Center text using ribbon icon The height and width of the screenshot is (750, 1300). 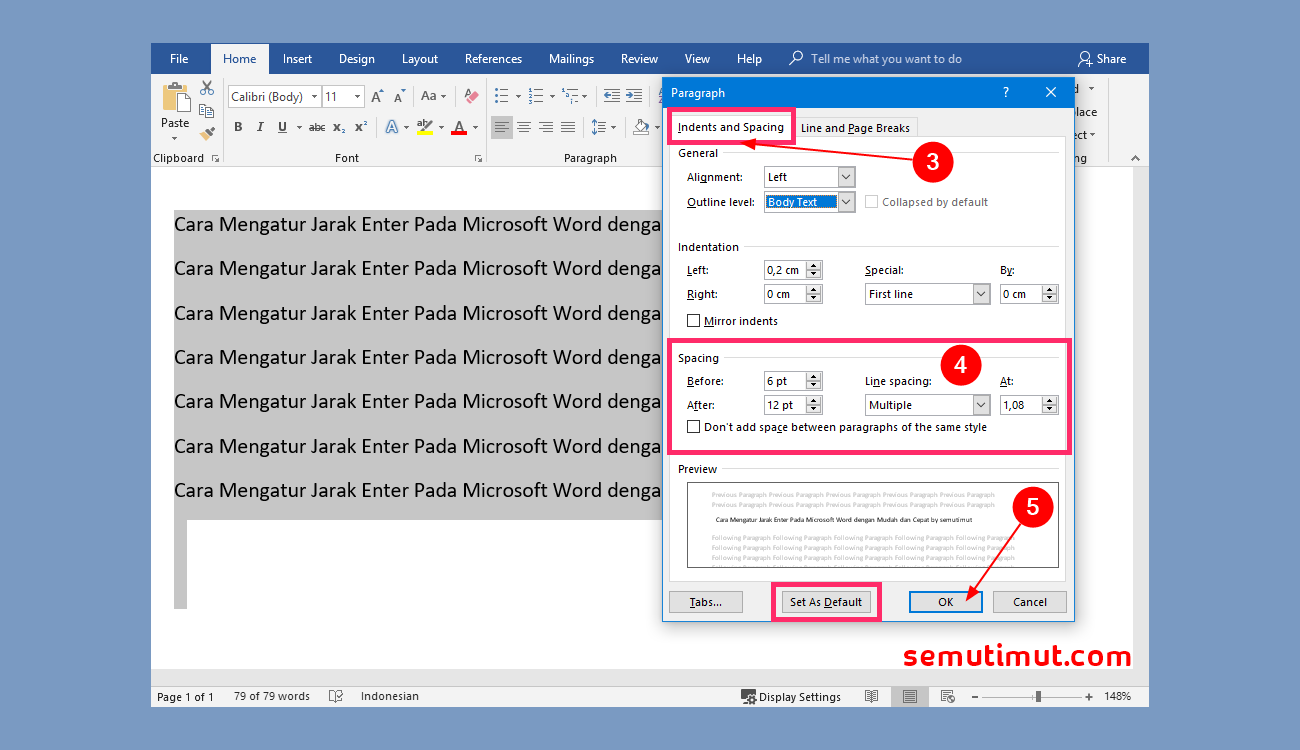524,127
